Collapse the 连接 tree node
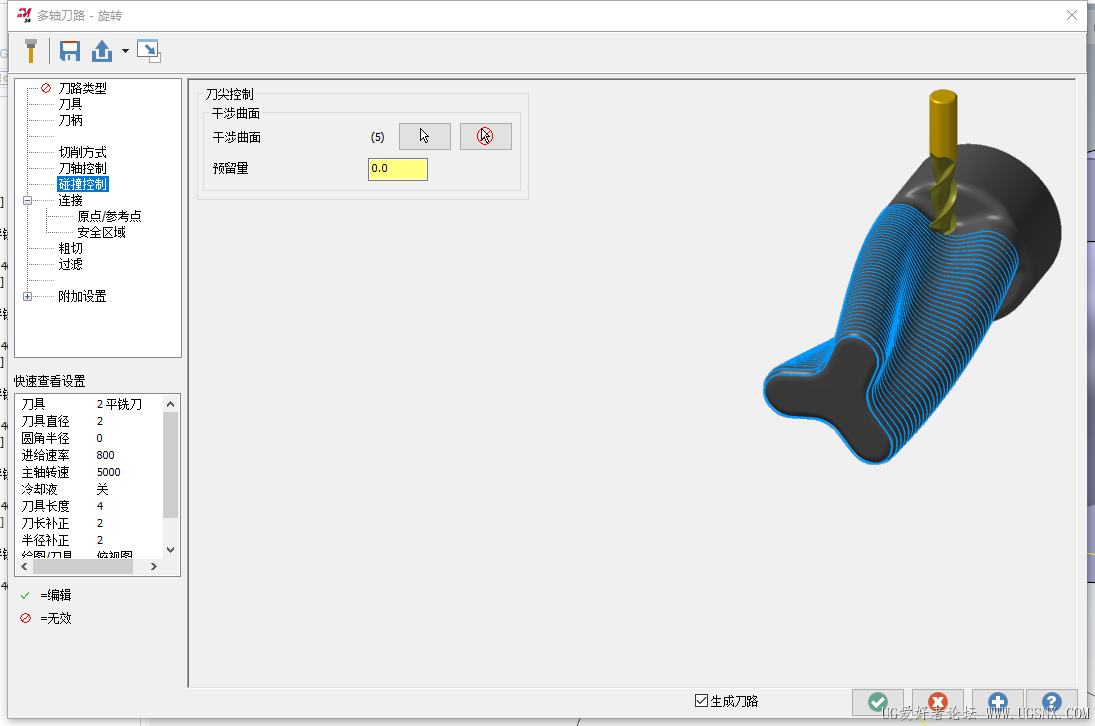 point(27,200)
